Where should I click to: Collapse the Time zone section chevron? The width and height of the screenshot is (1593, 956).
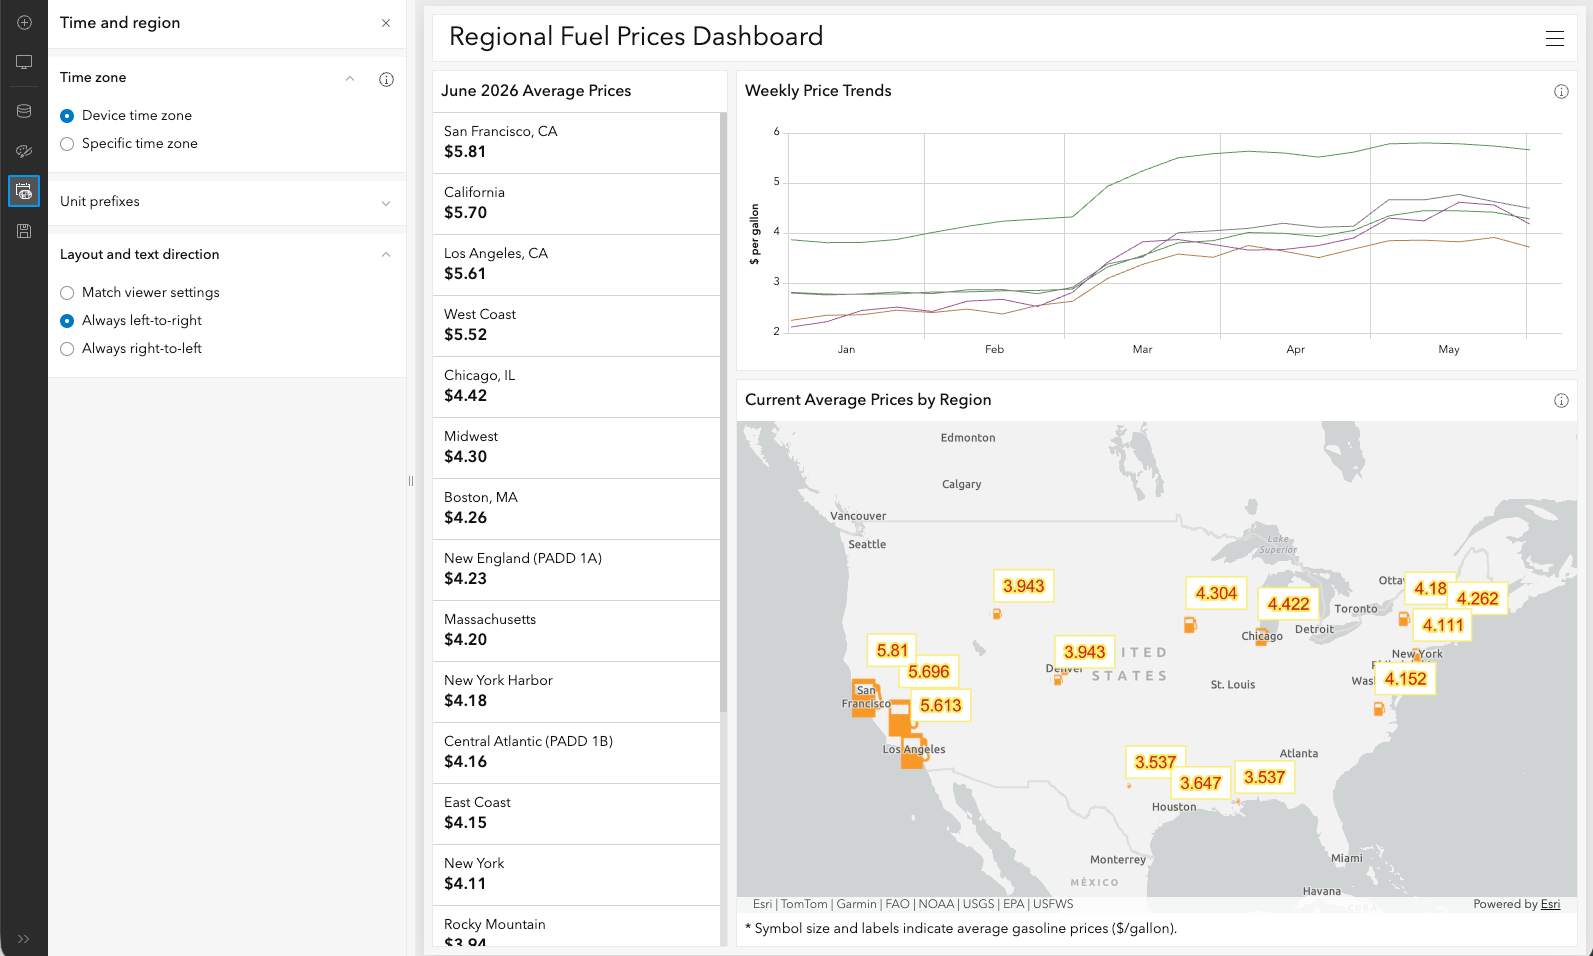tap(350, 78)
